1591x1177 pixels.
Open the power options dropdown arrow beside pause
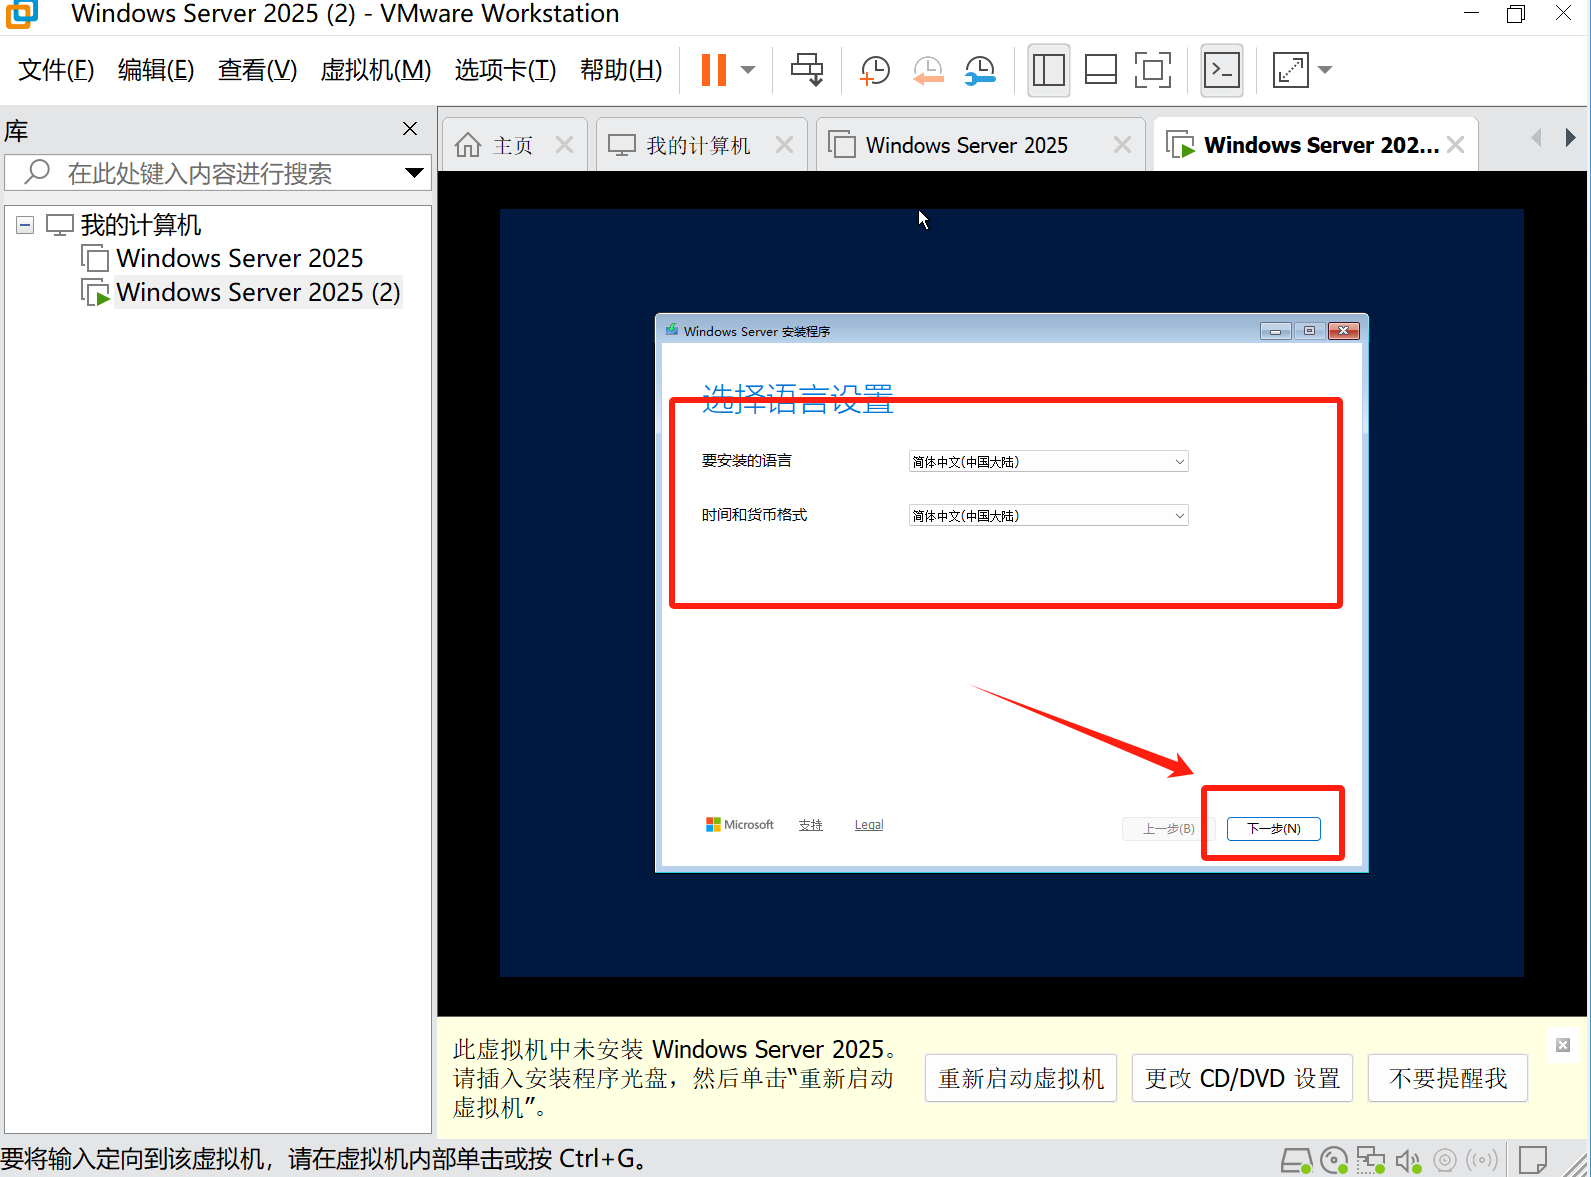click(x=748, y=70)
